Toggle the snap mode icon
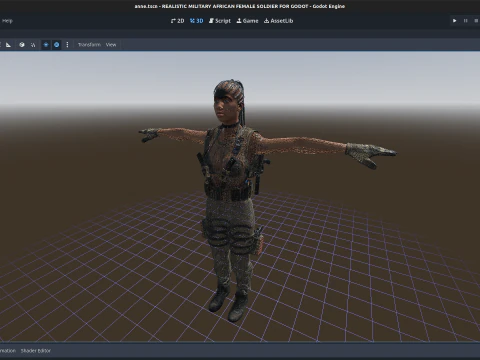This screenshot has height=360, width=480. tap(33, 45)
